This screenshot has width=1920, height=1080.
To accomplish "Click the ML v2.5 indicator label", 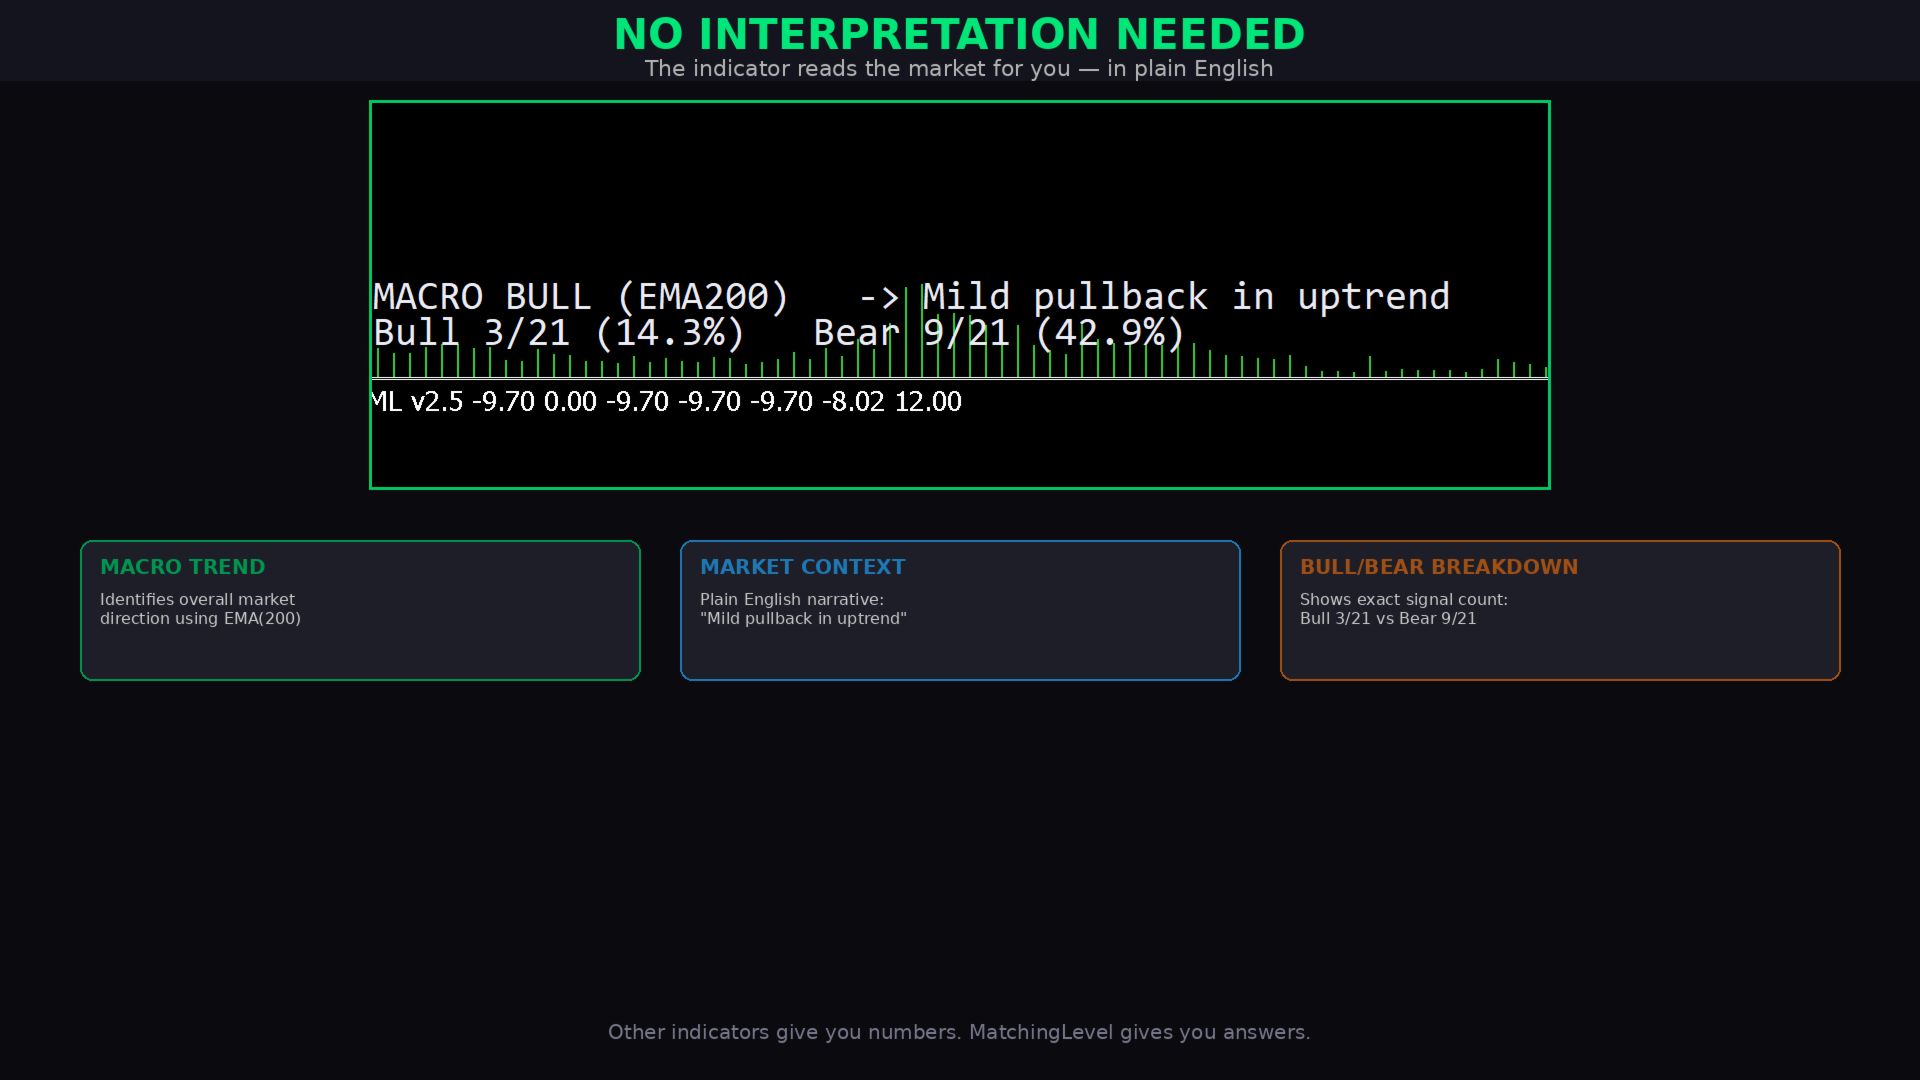I will tap(417, 402).
